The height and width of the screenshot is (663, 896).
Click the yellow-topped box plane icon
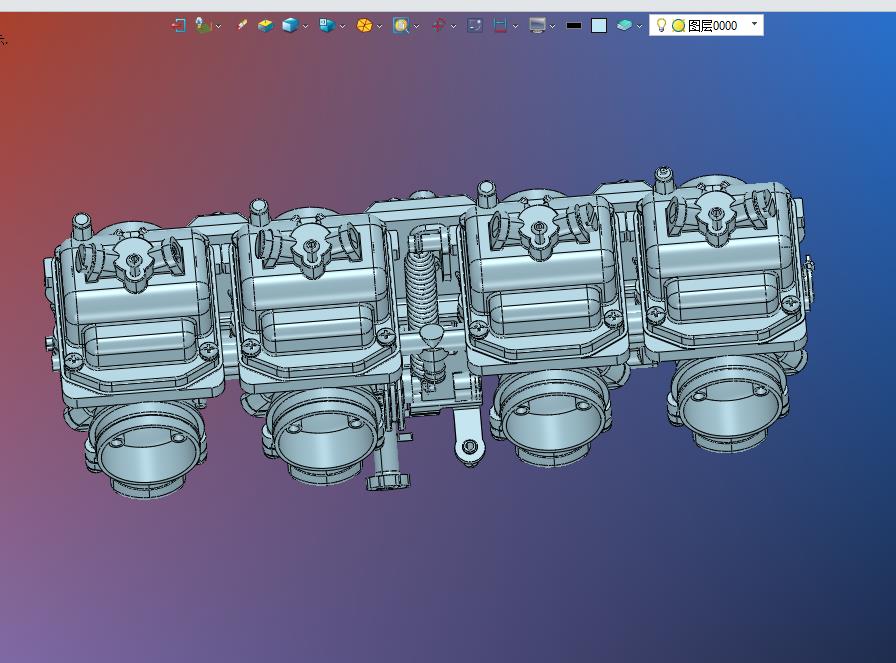click(x=265, y=25)
